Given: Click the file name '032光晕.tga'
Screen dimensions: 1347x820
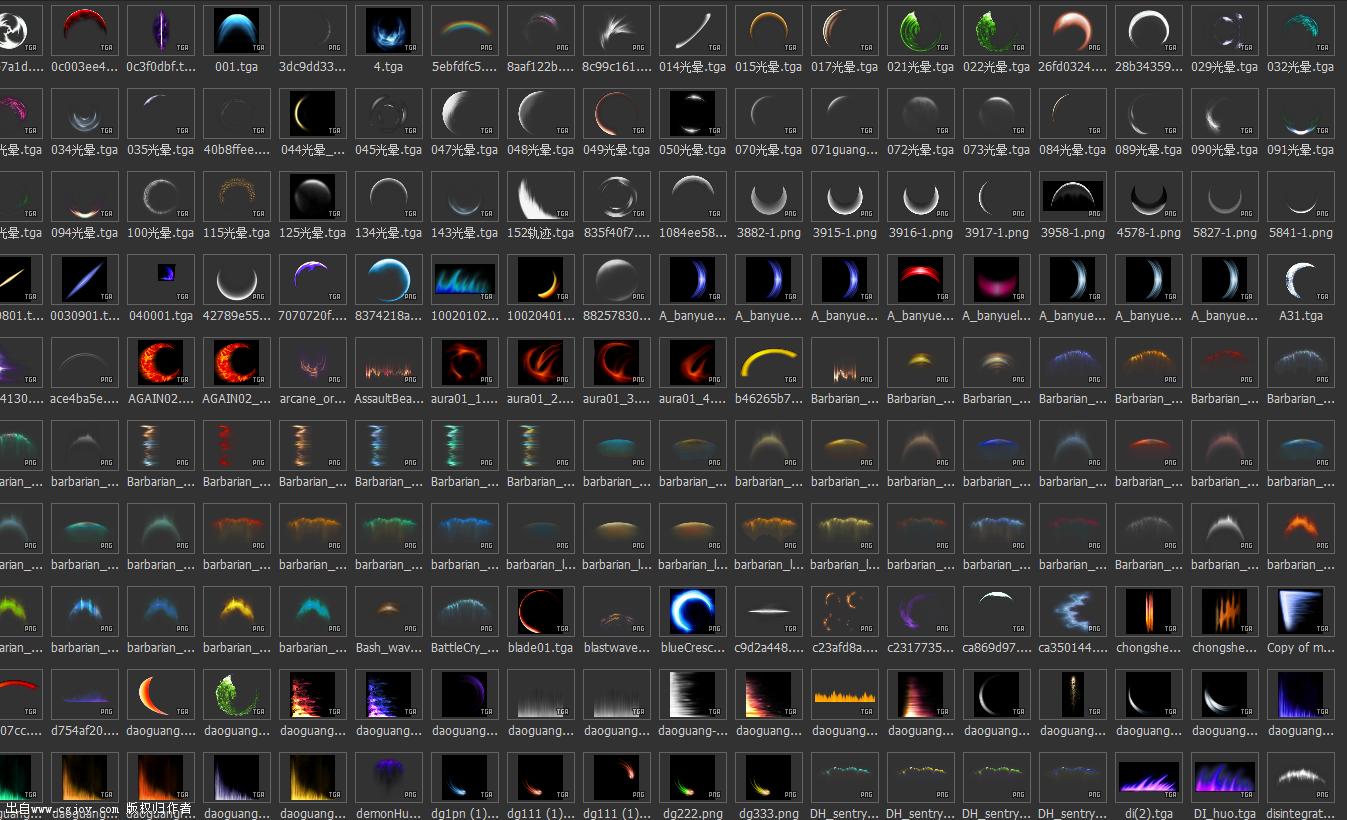Looking at the screenshot, I should tap(1301, 67).
